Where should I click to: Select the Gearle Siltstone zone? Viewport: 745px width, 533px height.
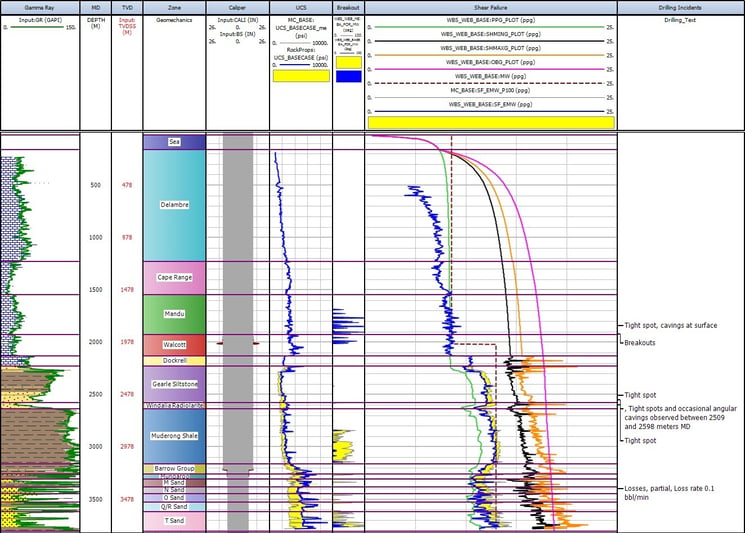(x=174, y=384)
